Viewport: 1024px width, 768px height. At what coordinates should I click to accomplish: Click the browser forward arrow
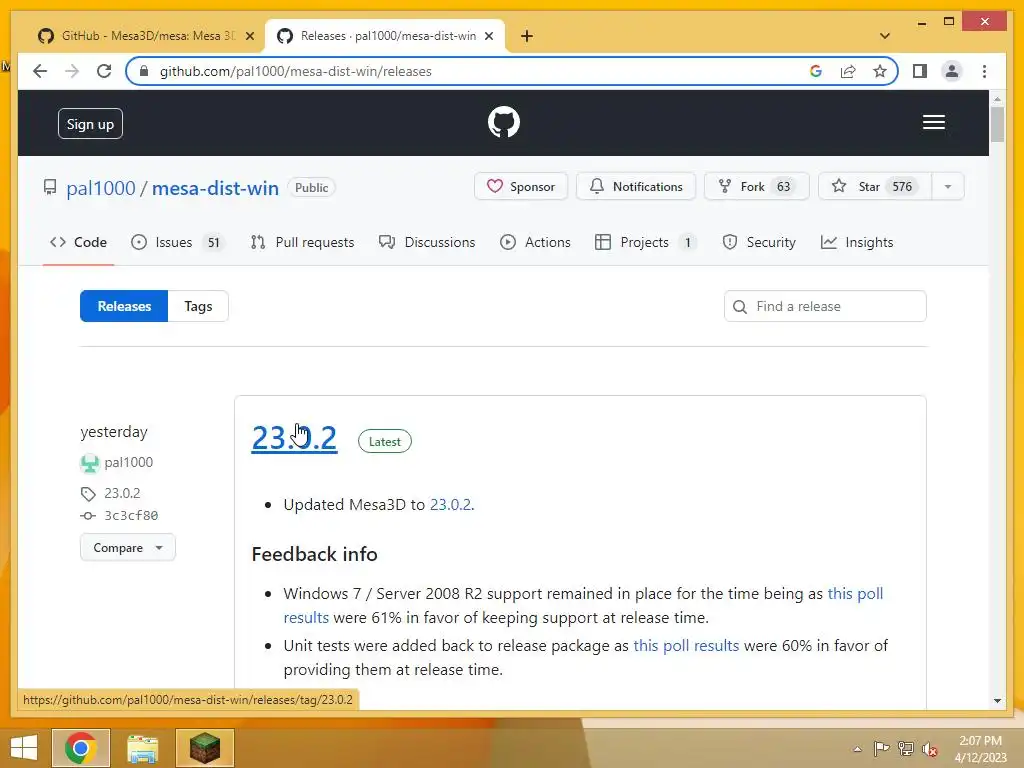click(x=72, y=71)
